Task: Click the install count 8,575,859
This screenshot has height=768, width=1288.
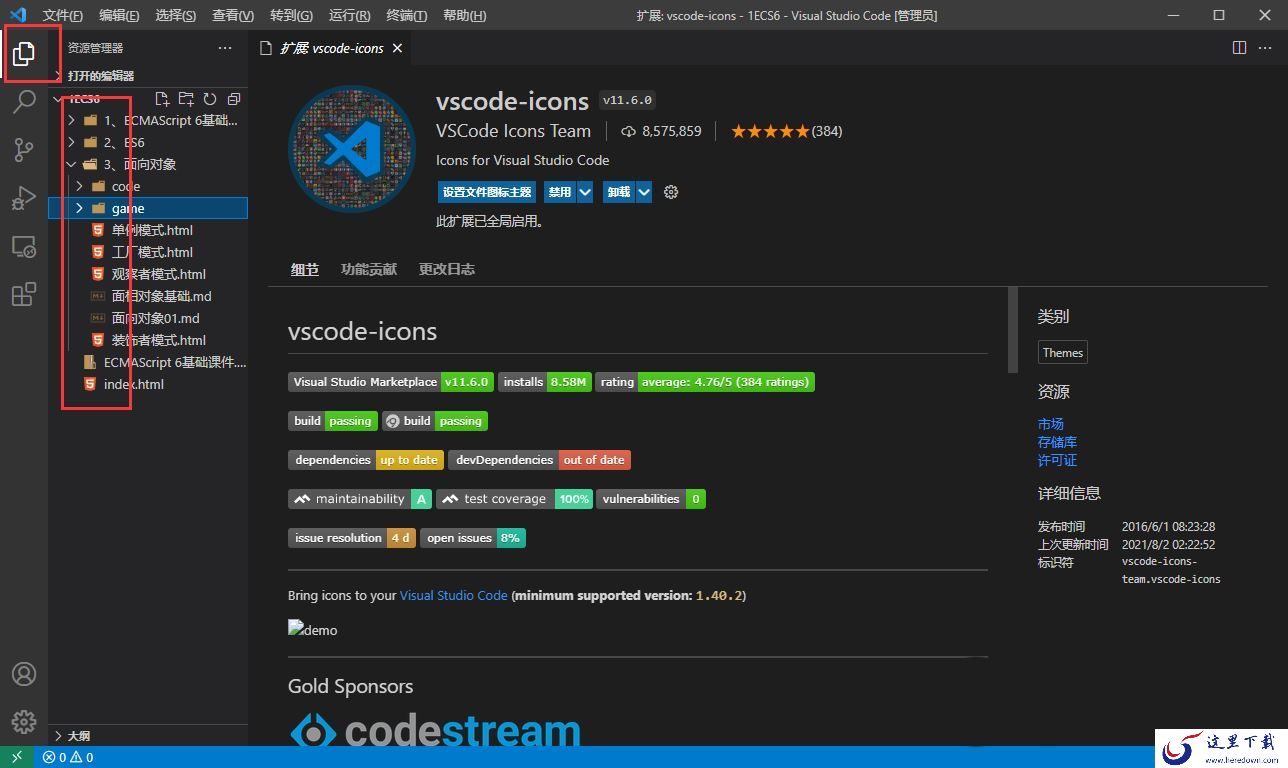Action: (661, 131)
